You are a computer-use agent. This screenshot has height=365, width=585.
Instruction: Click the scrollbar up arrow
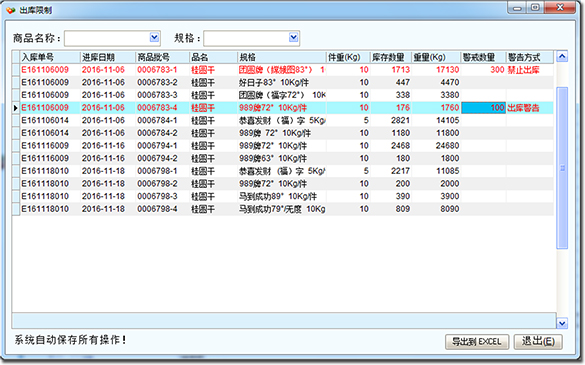pos(562,57)
